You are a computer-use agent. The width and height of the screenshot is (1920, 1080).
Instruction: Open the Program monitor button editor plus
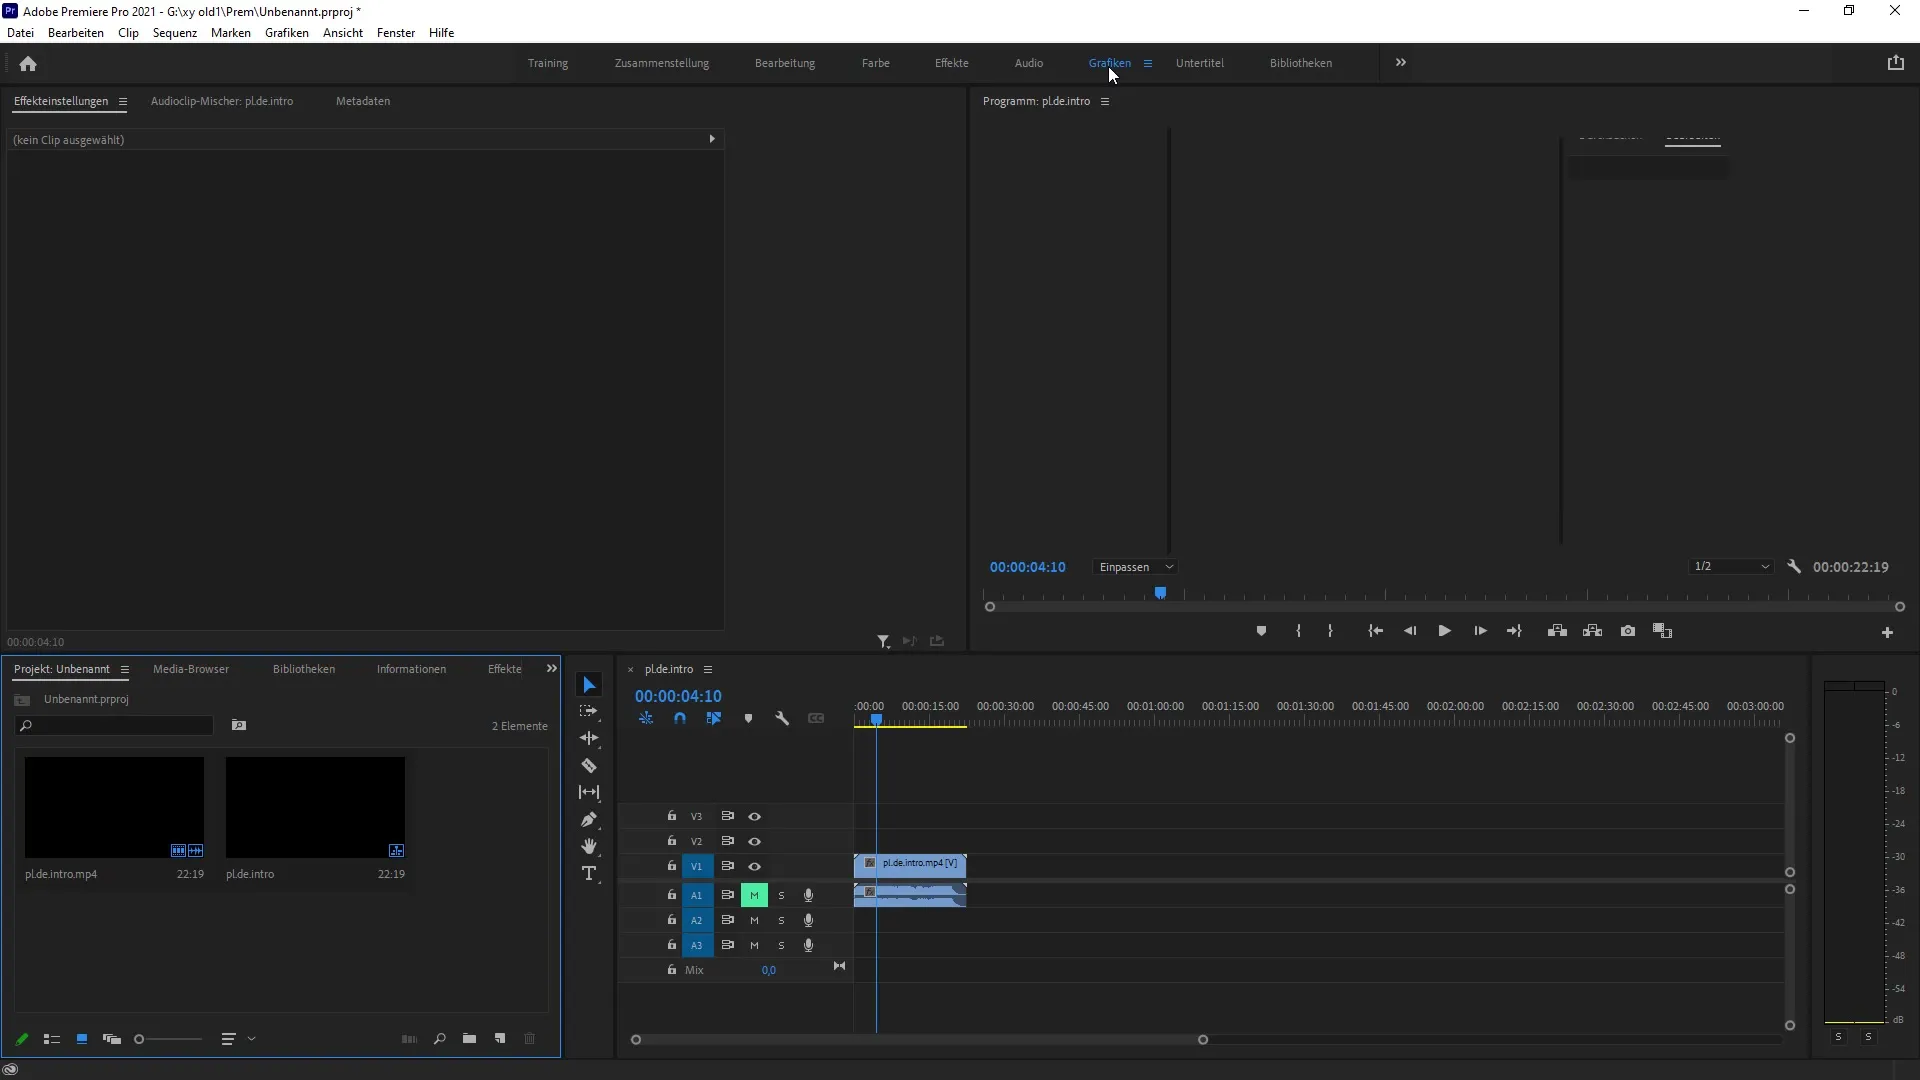1887,632
